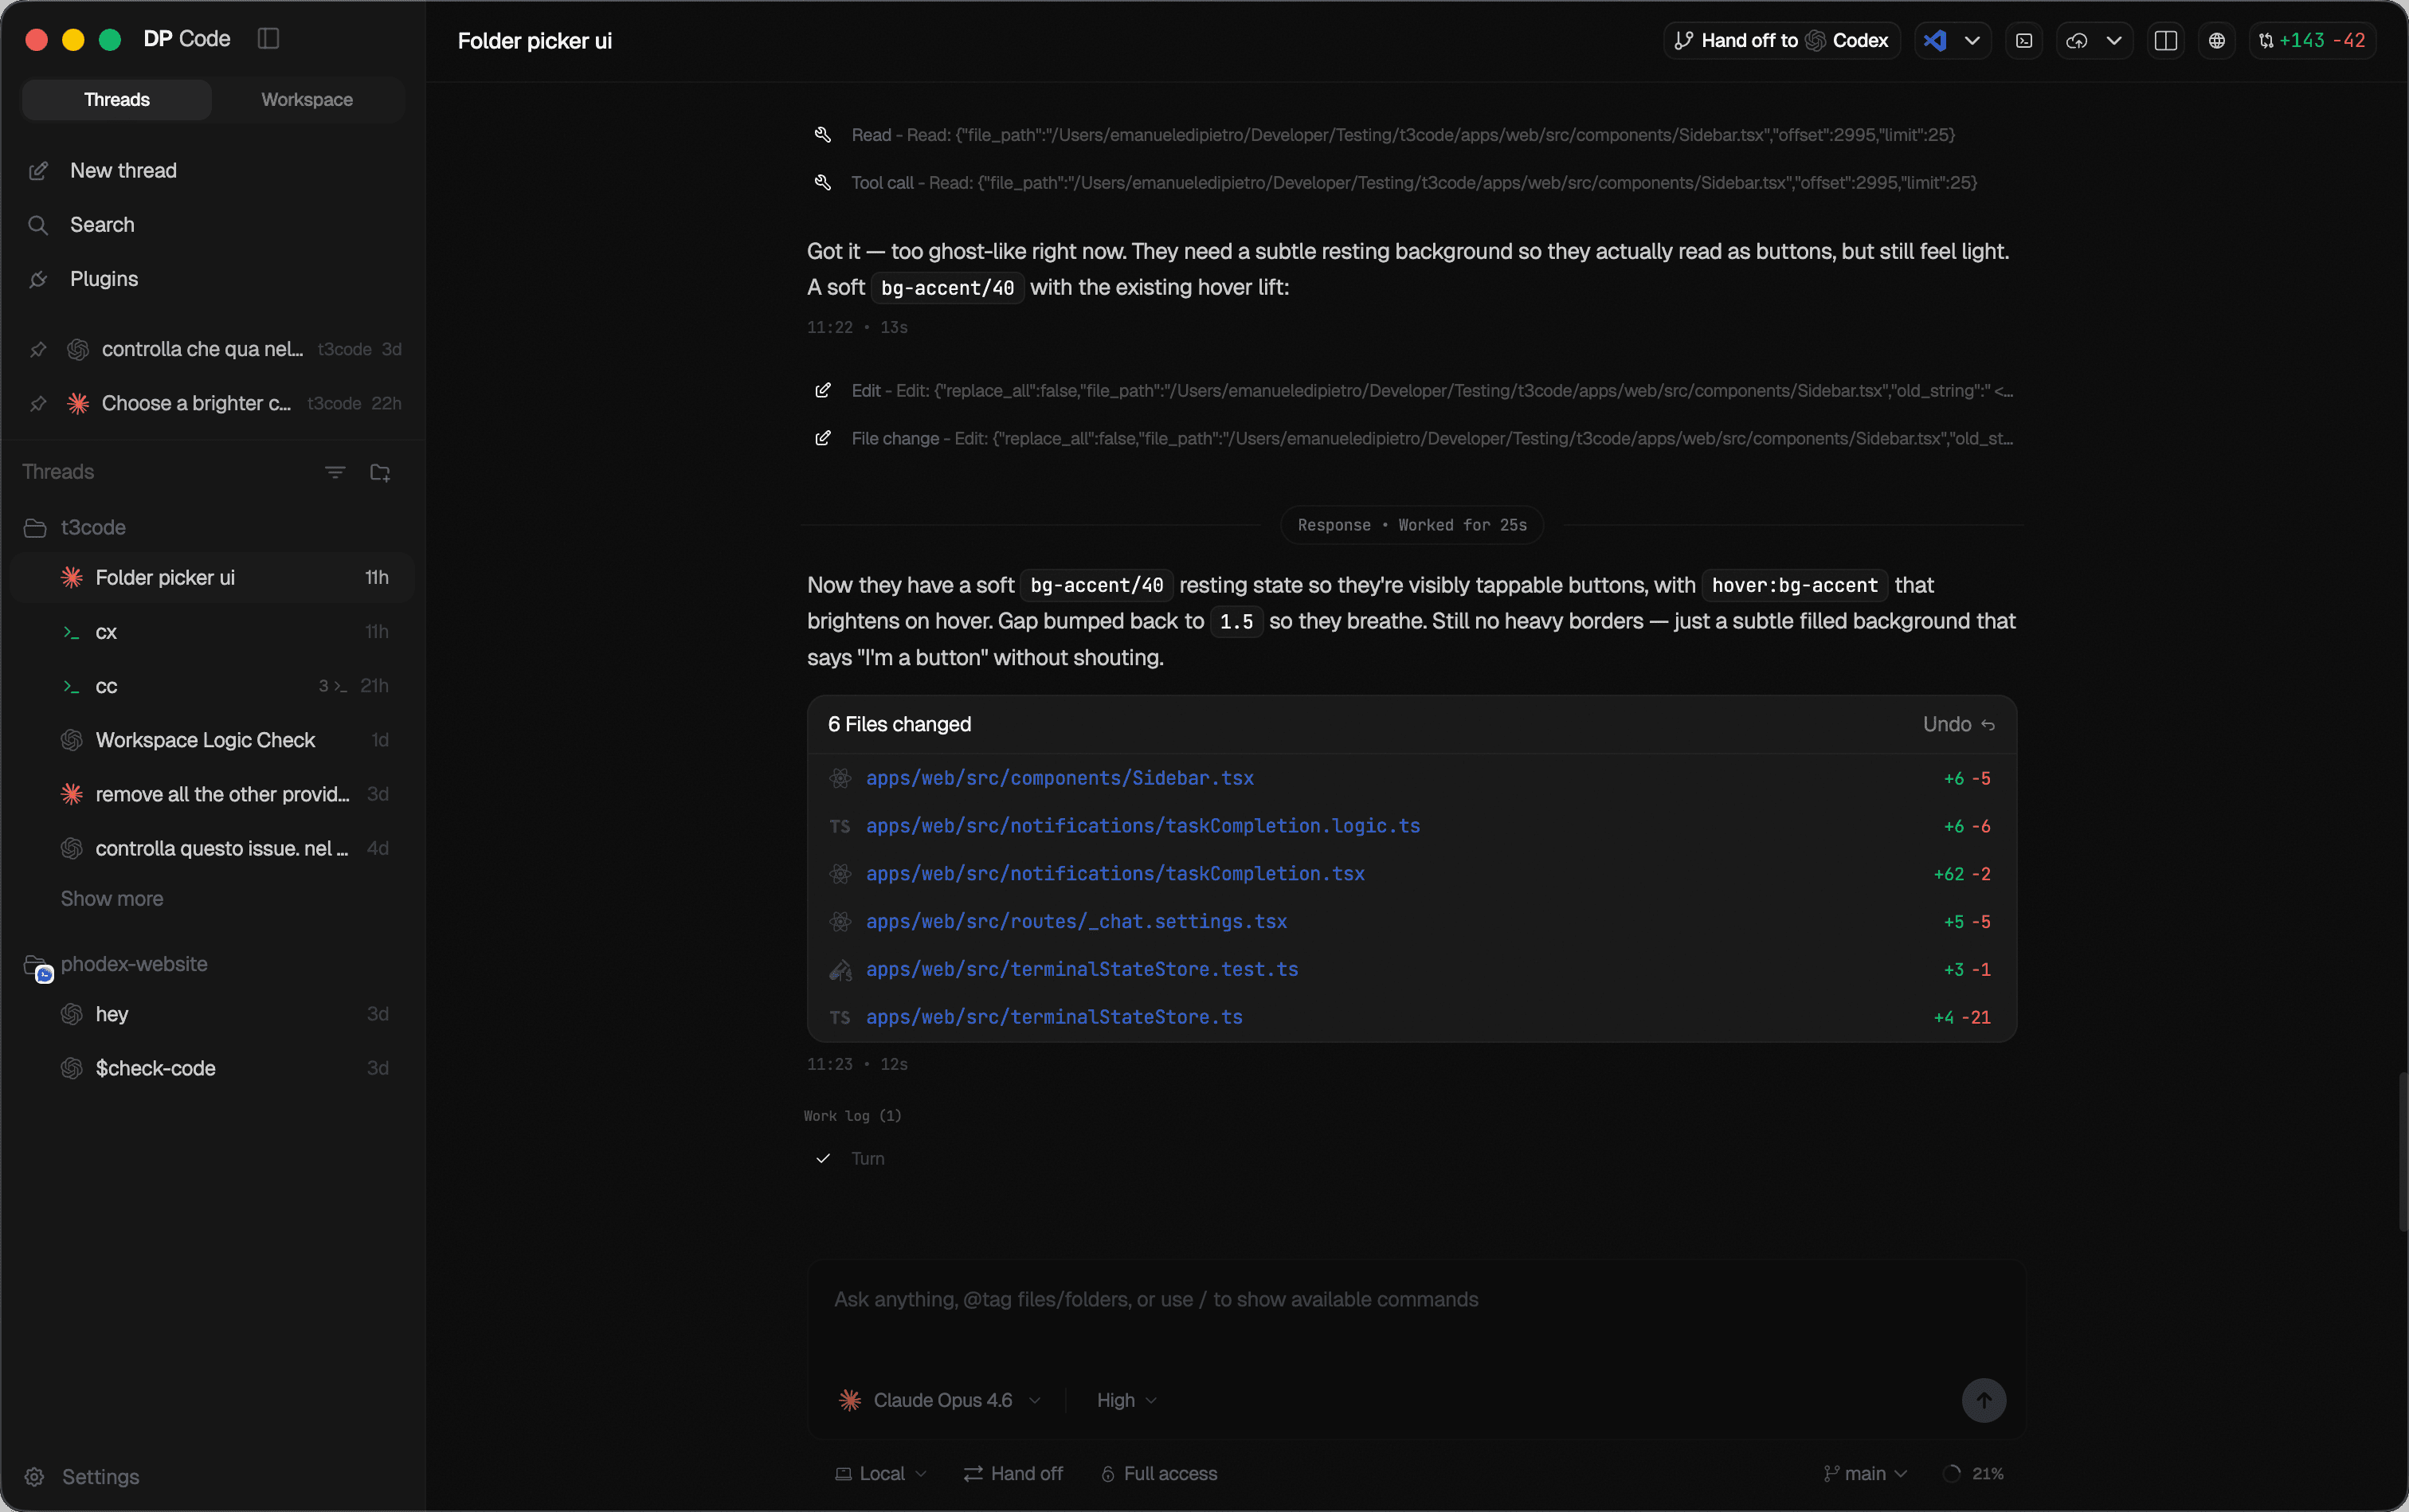This screenshot has width=2409, height=1512.
Task: Unpin the 'controlla che qua nel...' thread
Action: click(38, 349)
